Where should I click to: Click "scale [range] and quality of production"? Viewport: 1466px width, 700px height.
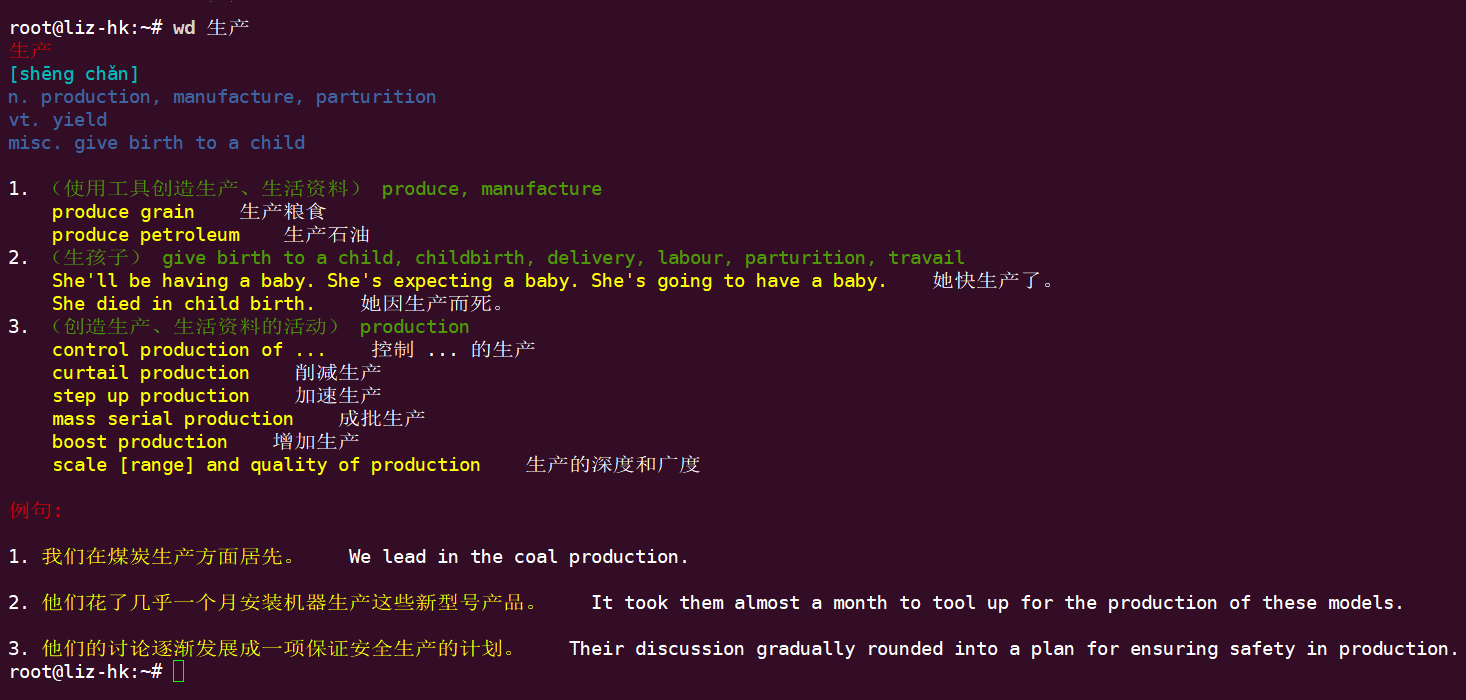(x=266, y=465)
